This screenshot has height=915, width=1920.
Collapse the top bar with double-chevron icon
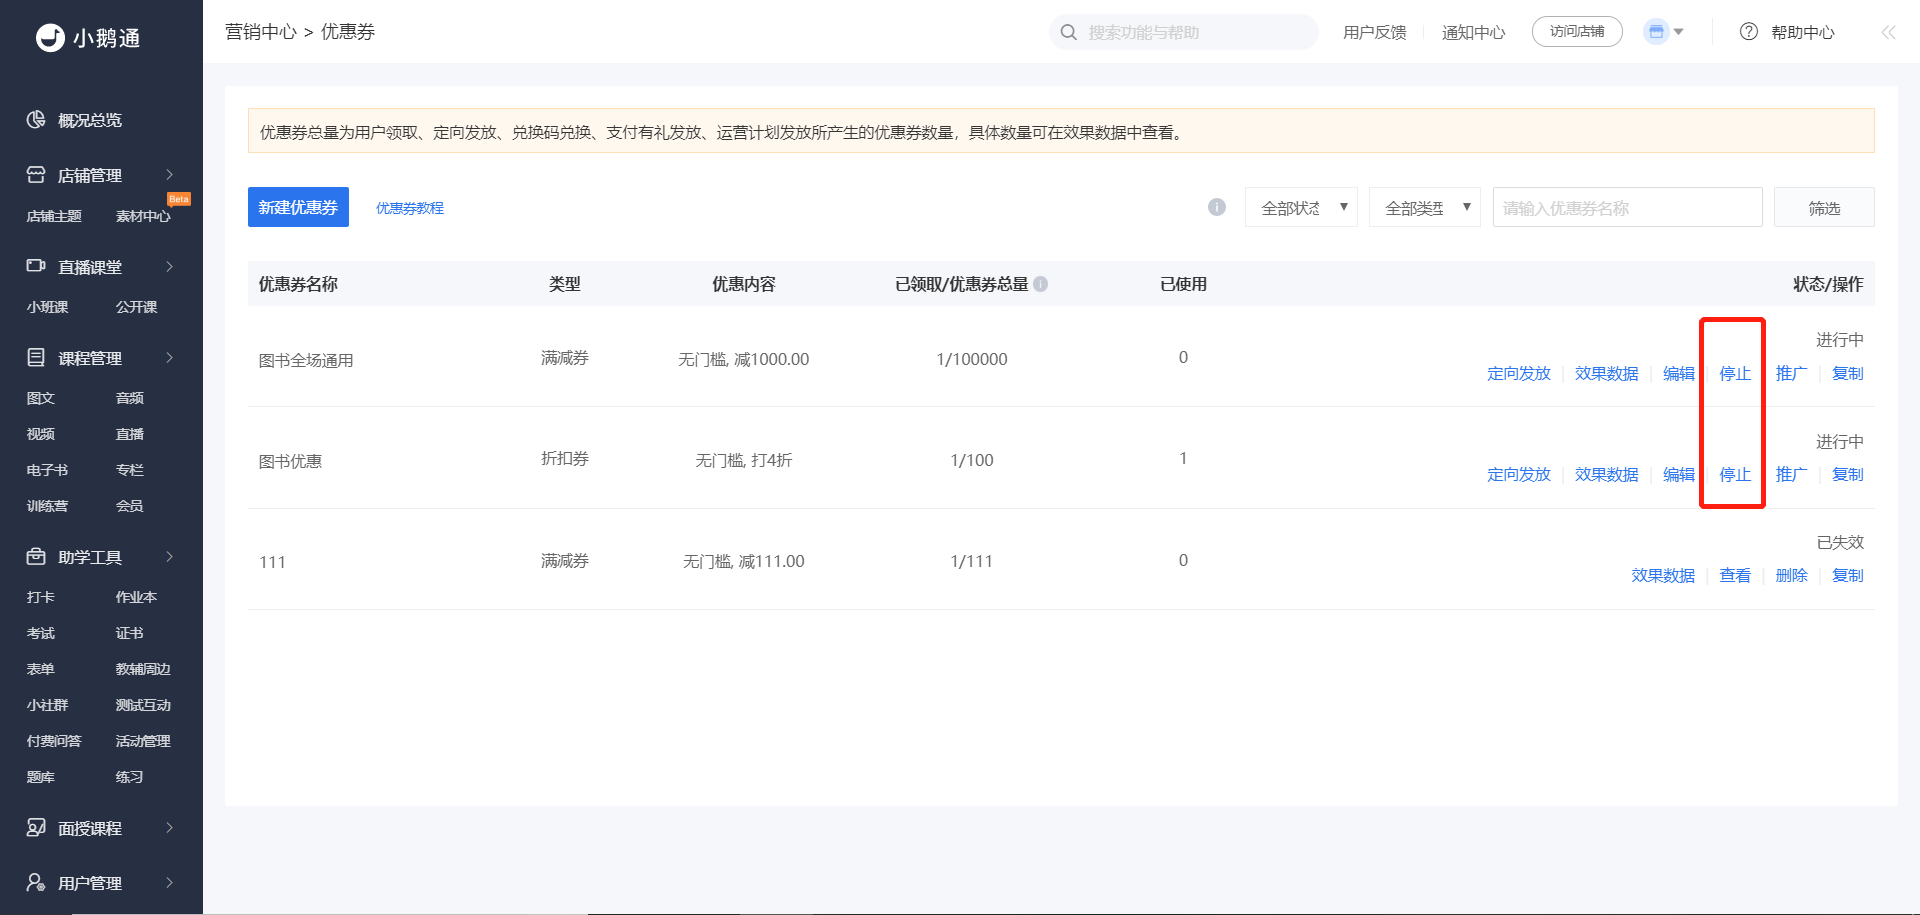pos(1888,32)
